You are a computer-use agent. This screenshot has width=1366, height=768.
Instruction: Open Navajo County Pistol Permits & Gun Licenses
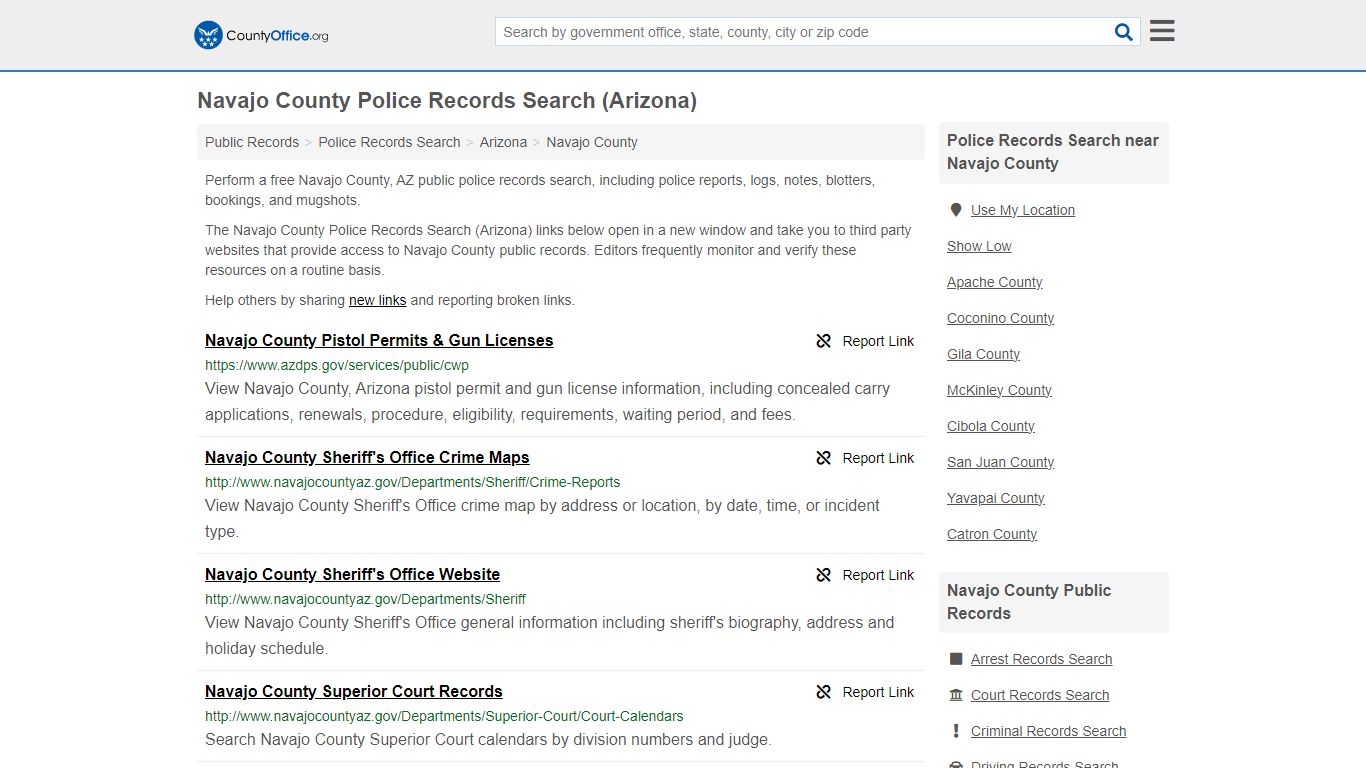coord(379,340)
